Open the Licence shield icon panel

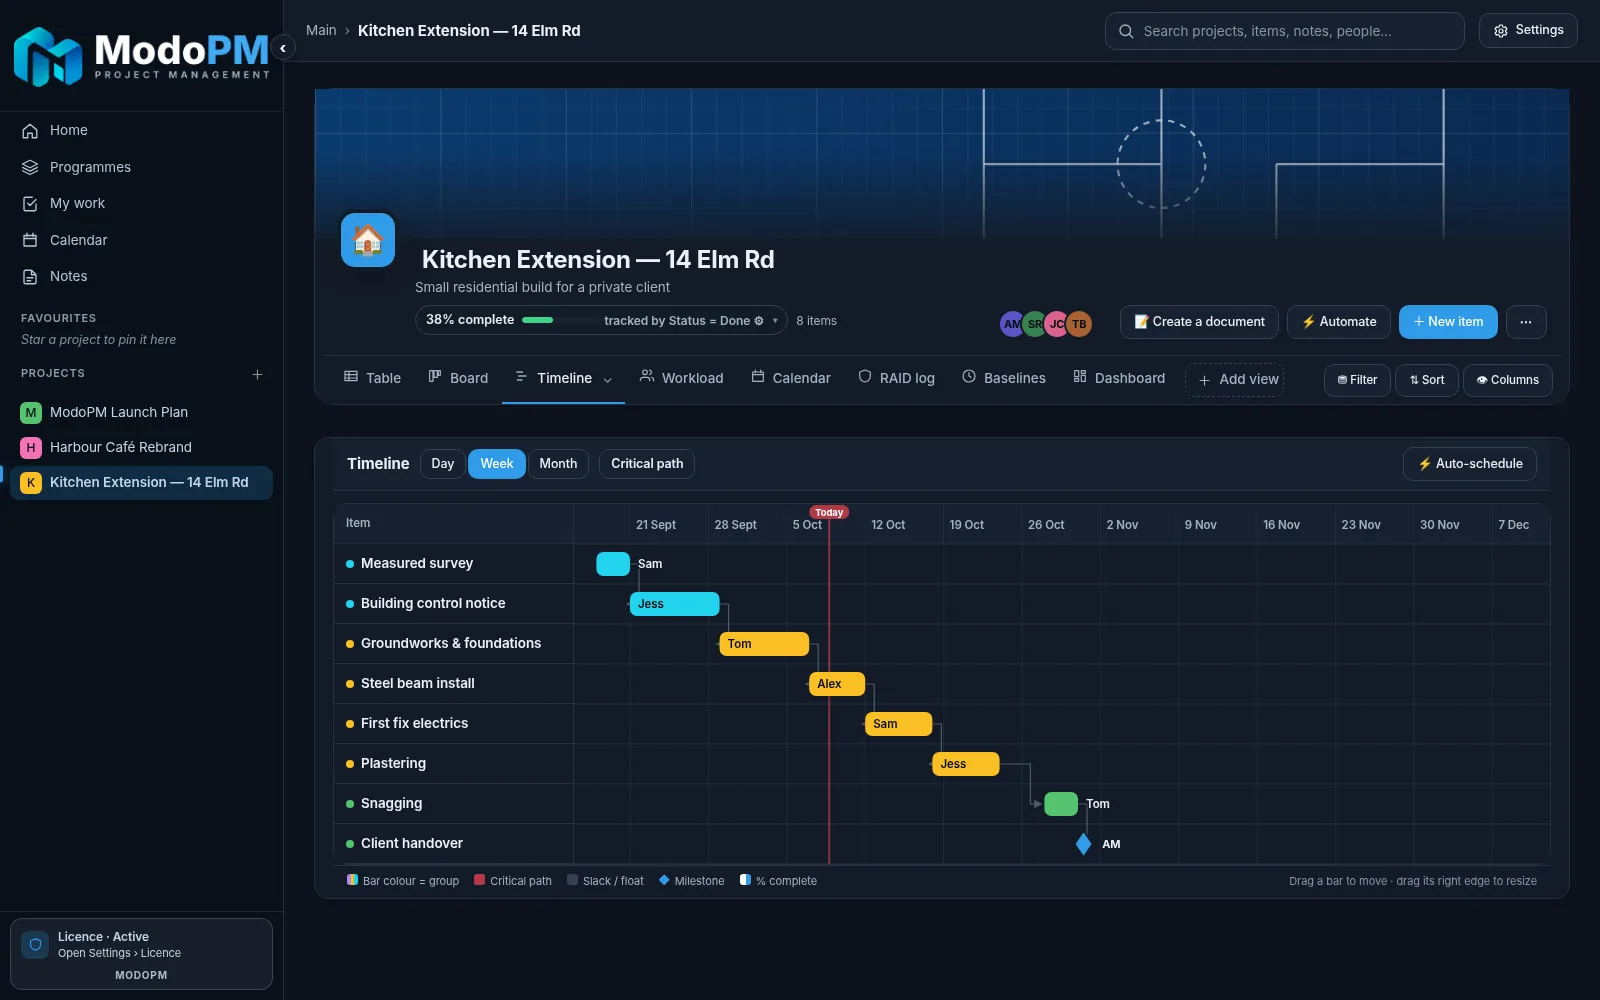click(35, 945)
